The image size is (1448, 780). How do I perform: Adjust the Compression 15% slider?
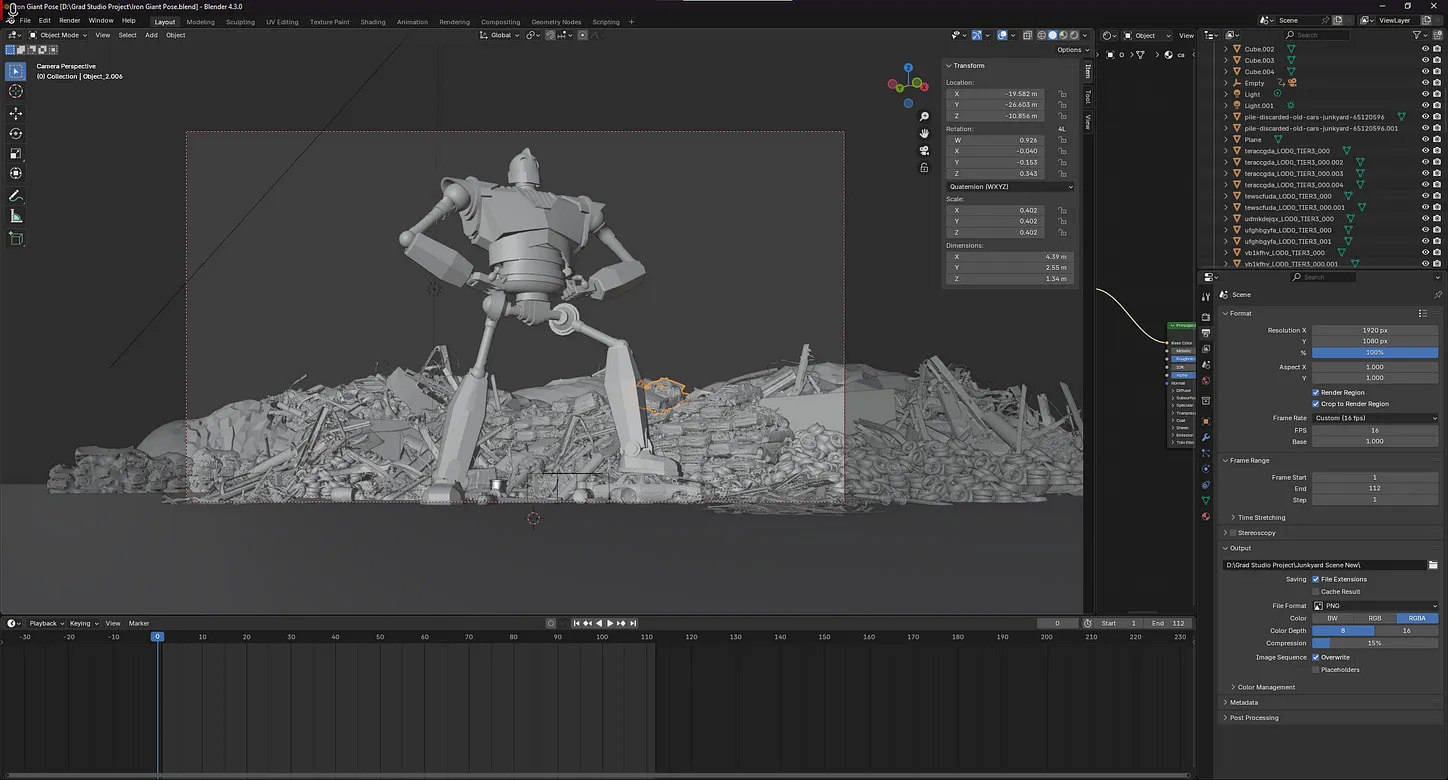coord(1375,643)
